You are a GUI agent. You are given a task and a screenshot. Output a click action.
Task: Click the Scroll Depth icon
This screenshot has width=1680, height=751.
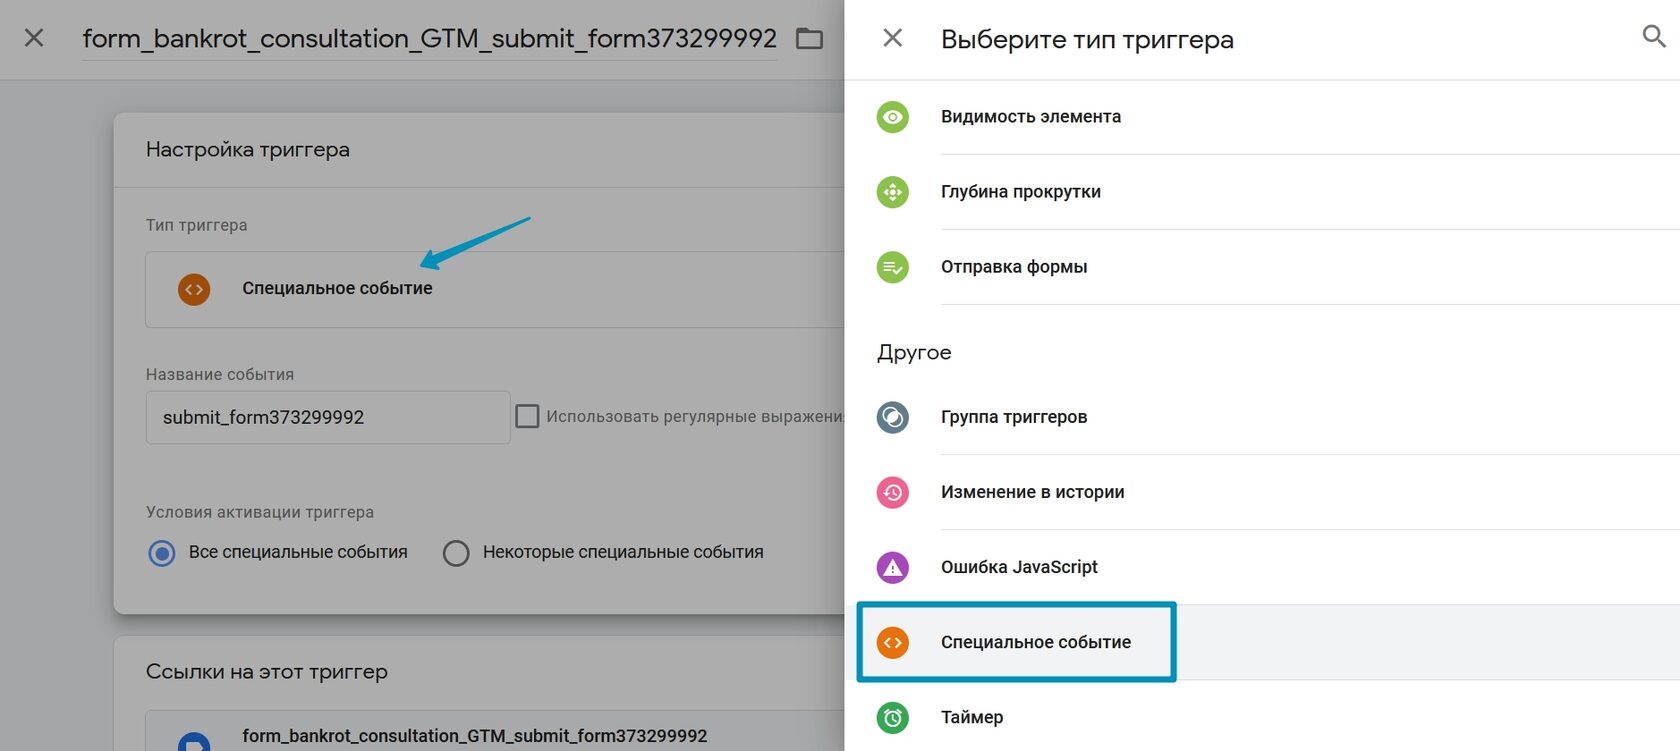[x=893, y=192]
